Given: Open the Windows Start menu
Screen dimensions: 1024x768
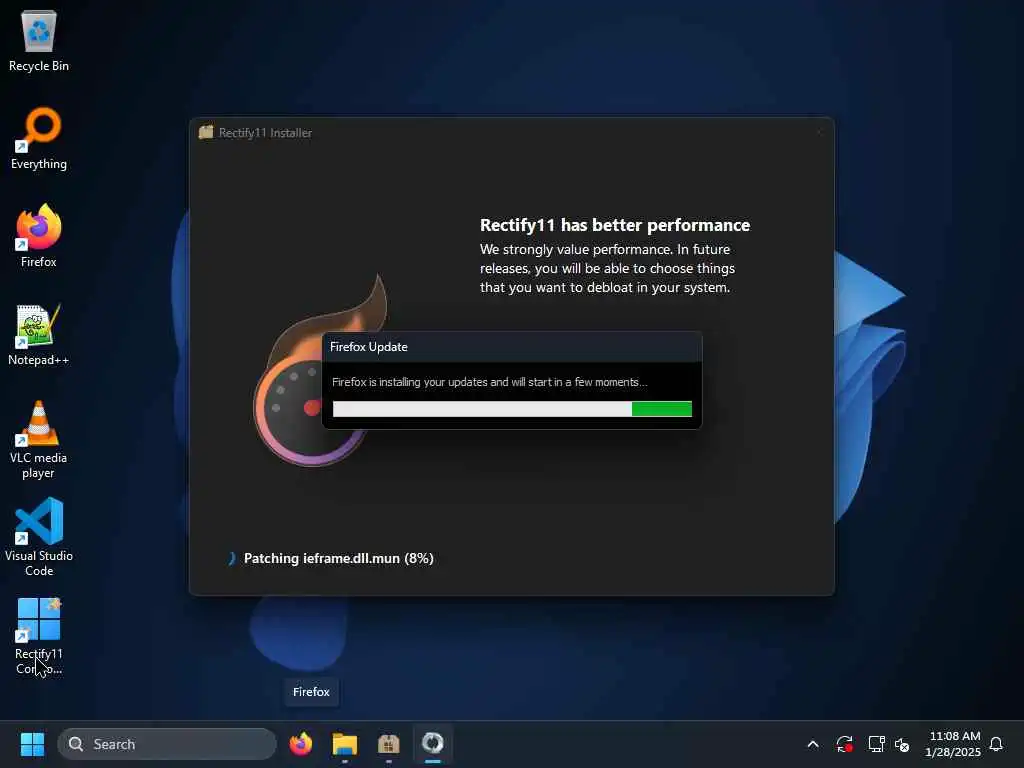Looking at the screenshot, I should (32, 744).
